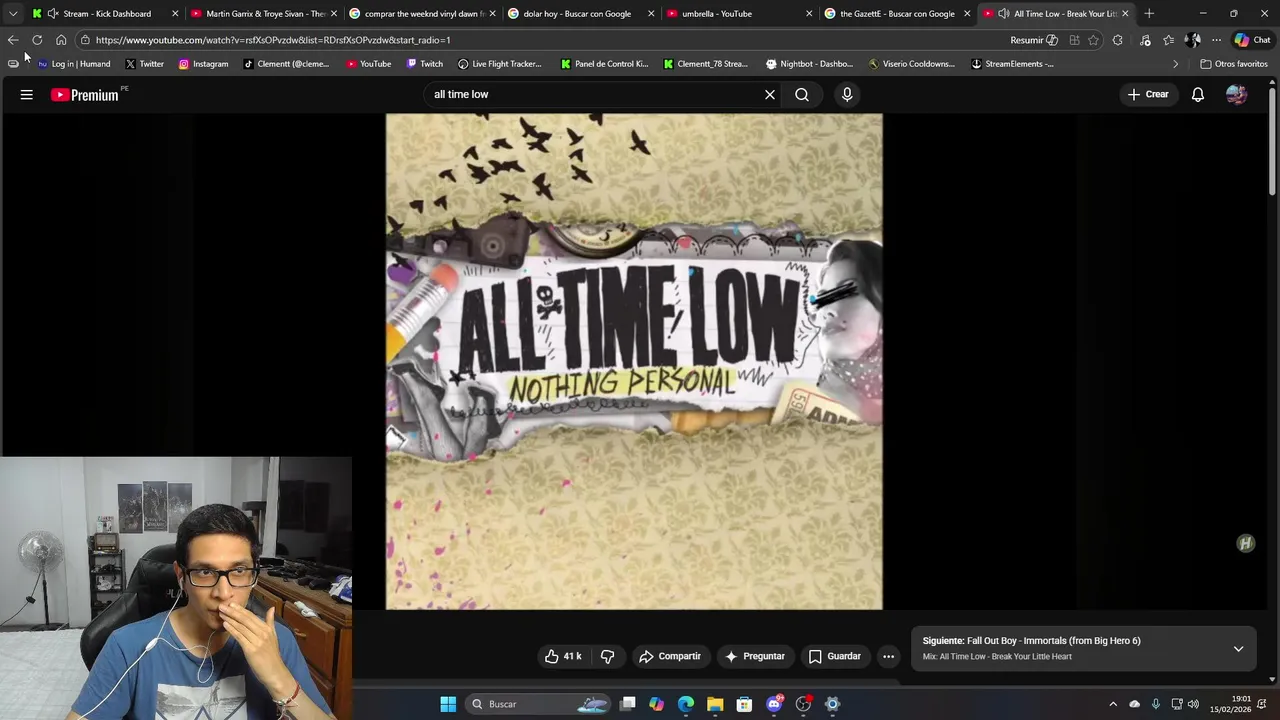
Task: Open the YouTube hamburger guide menu
Action: [27, 95]
